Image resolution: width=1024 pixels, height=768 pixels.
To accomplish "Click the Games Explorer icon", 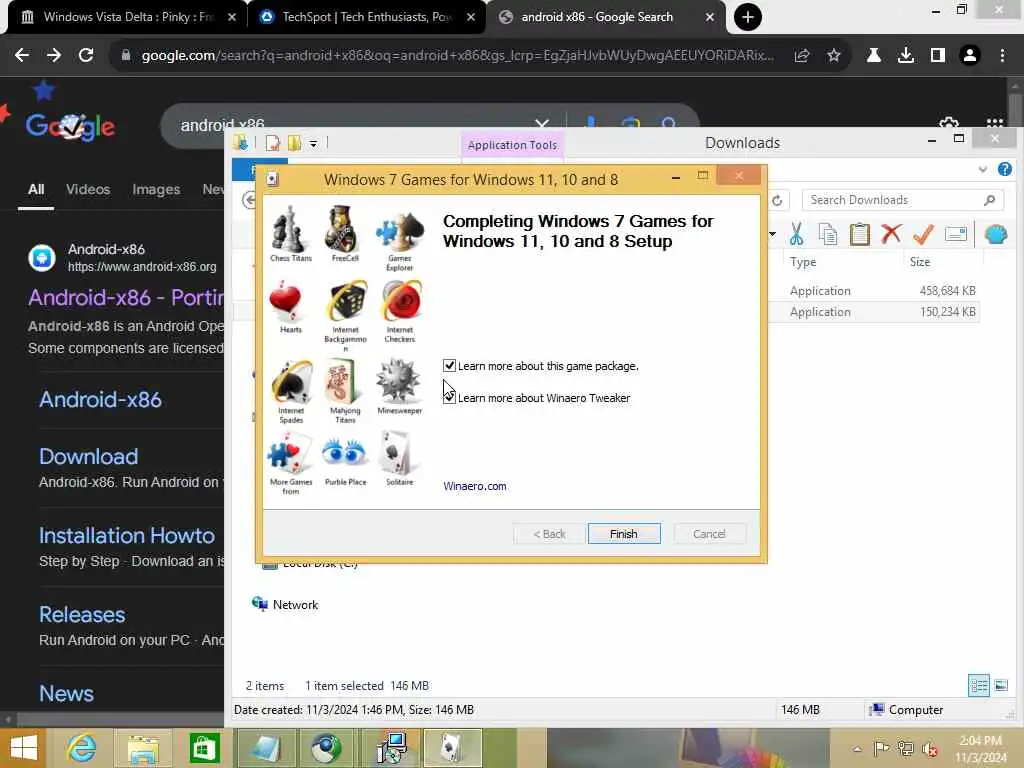I will (x=399, y=231).
